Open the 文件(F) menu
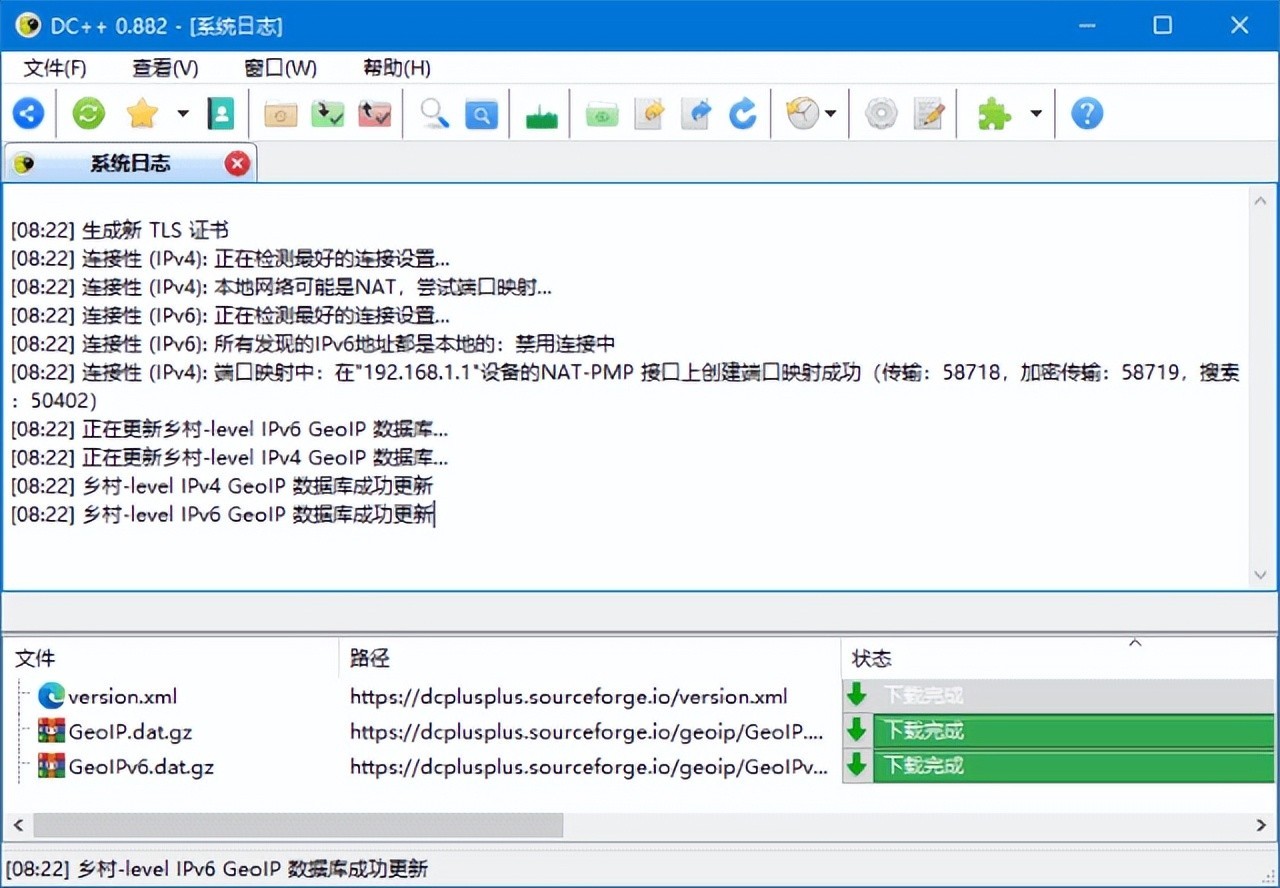Image resolution: width=1280 pixels, height=888 pixels. tap(55, 68)
